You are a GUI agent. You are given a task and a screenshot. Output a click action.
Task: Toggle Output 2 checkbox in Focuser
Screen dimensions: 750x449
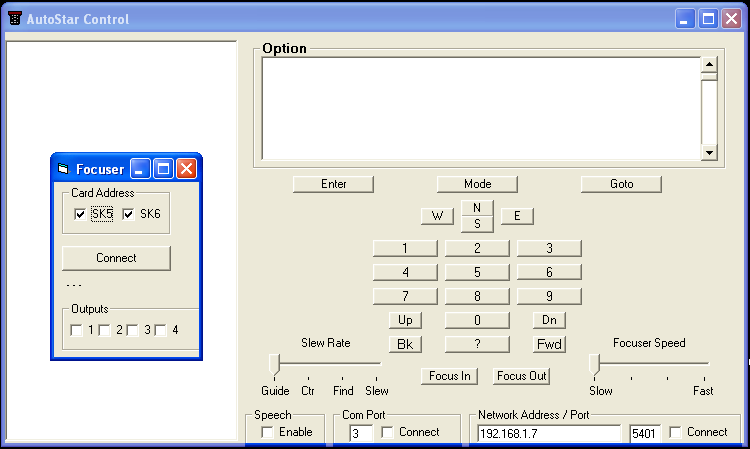click(104, 330)
